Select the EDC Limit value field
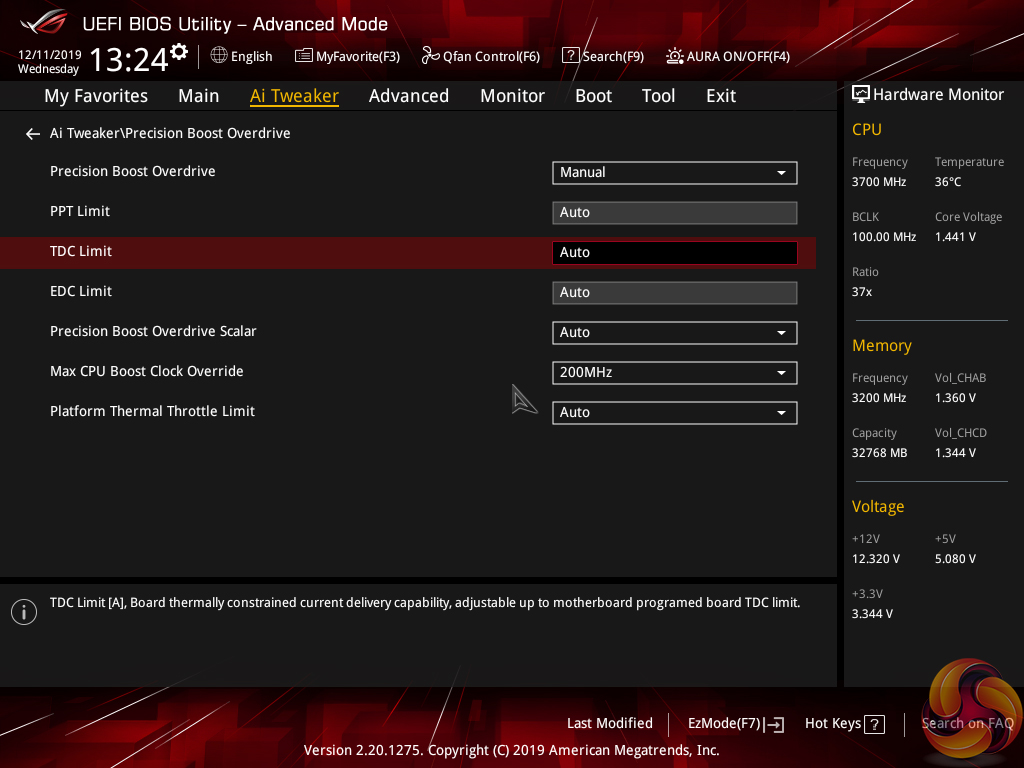 674,293
